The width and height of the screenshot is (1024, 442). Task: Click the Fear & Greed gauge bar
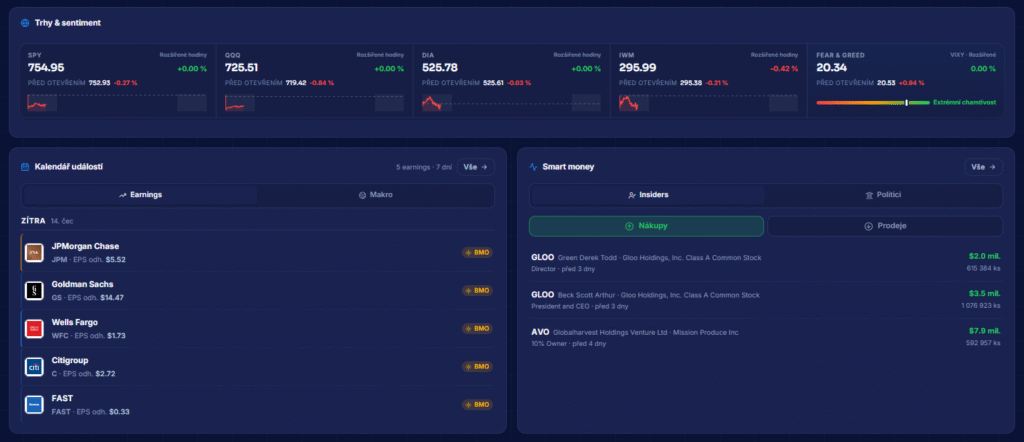point(873,103)
